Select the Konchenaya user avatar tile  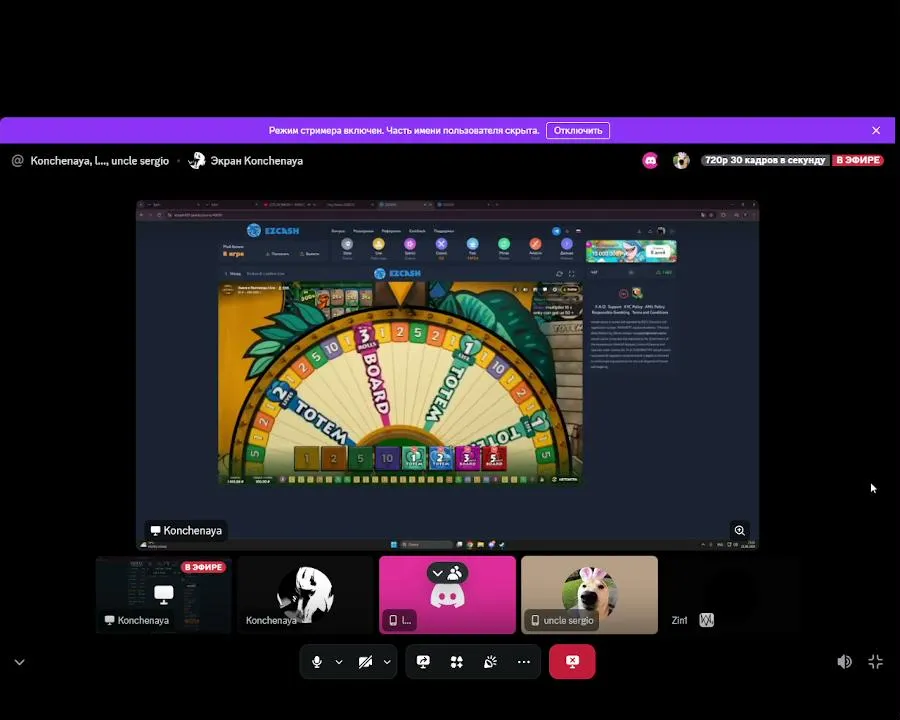(x=305, y=595)
